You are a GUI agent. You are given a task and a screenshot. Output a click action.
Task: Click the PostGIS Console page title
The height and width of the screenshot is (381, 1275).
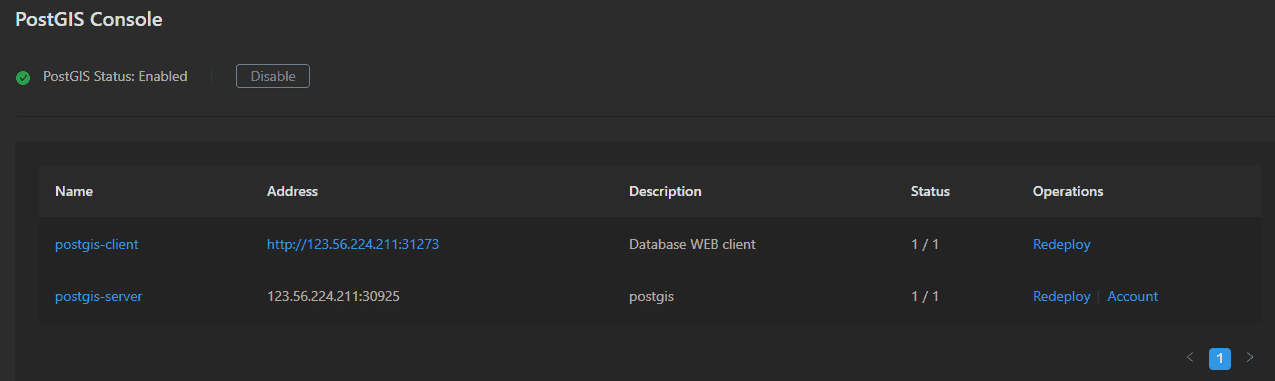tap(89, 19)
